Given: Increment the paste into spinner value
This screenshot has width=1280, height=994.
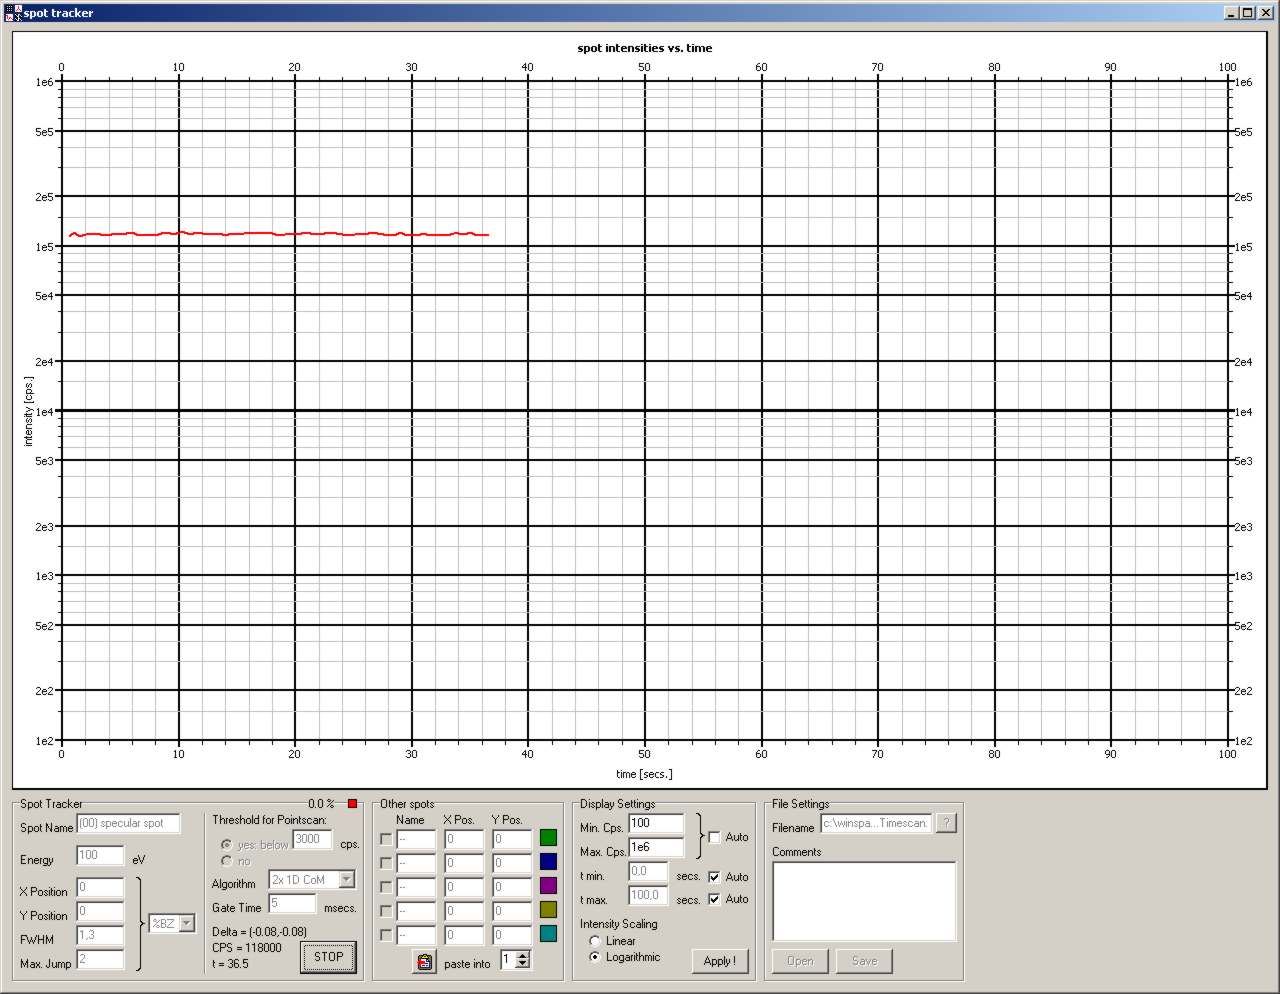Looking at the screenshot, I should 523,956.
